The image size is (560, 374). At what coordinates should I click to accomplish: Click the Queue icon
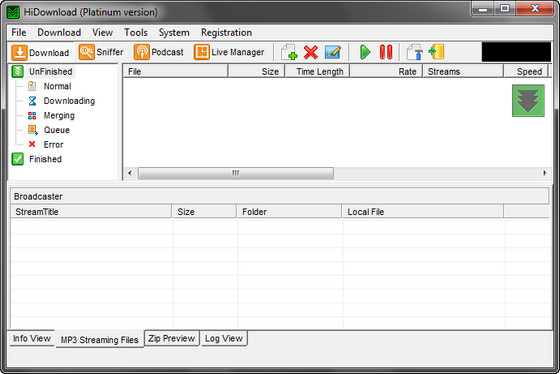point(32,130)
